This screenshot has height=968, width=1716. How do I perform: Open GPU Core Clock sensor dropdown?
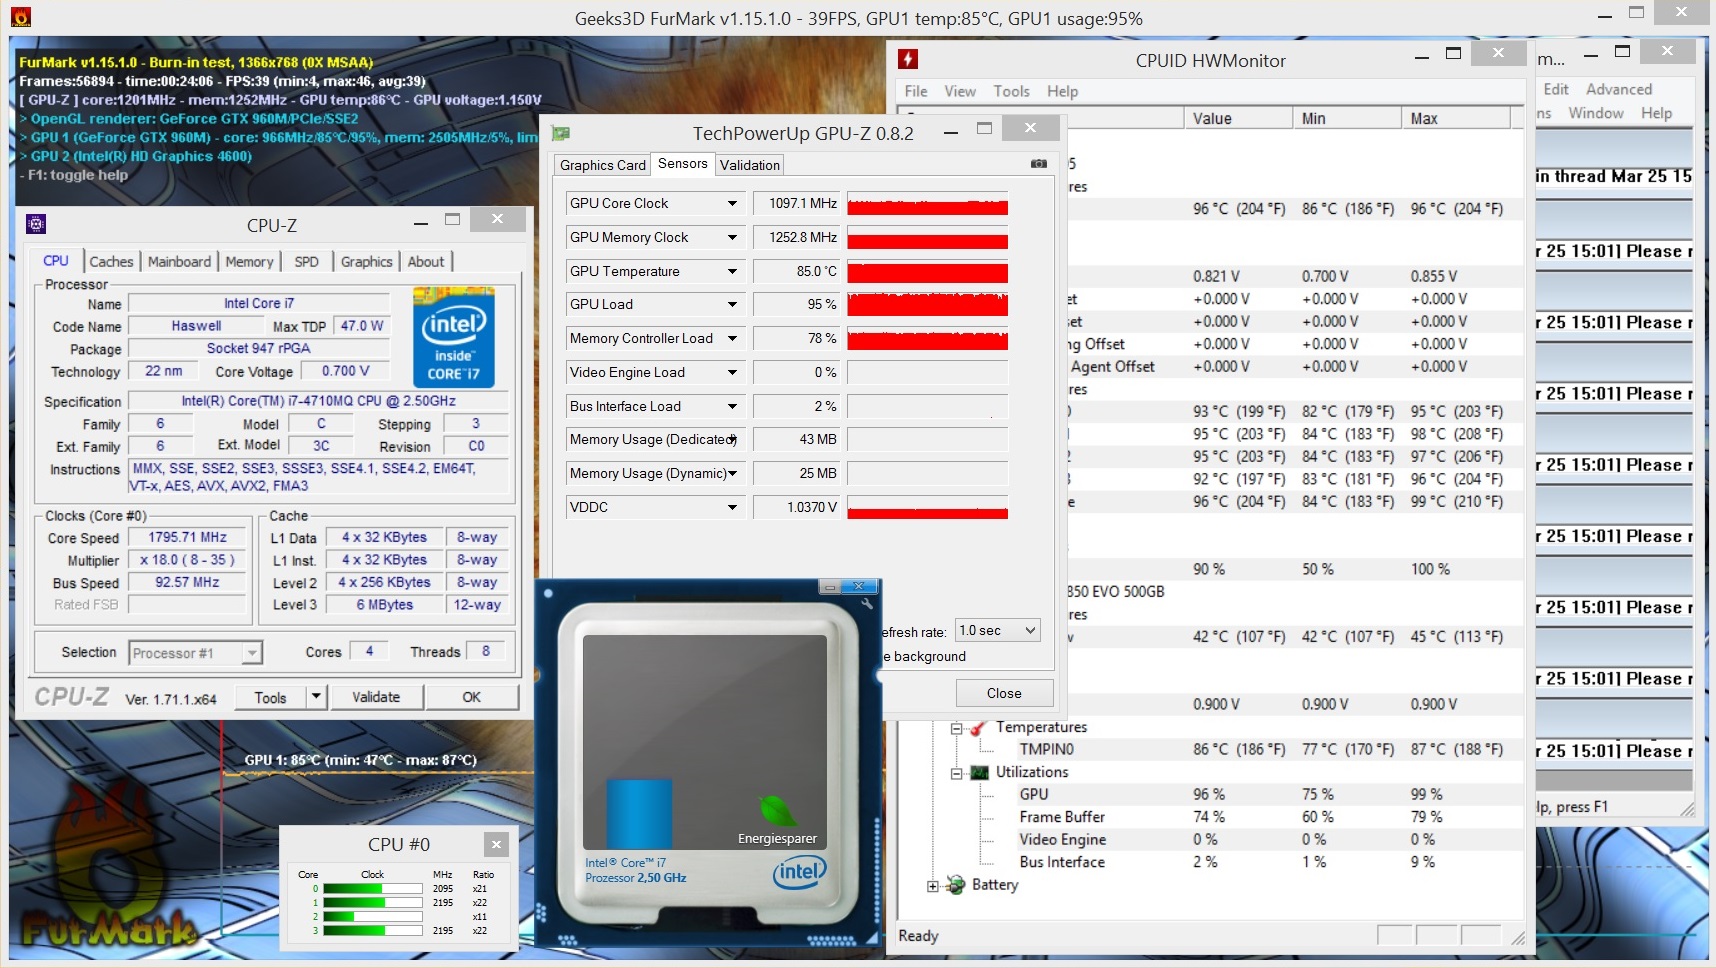coord(732,204)
